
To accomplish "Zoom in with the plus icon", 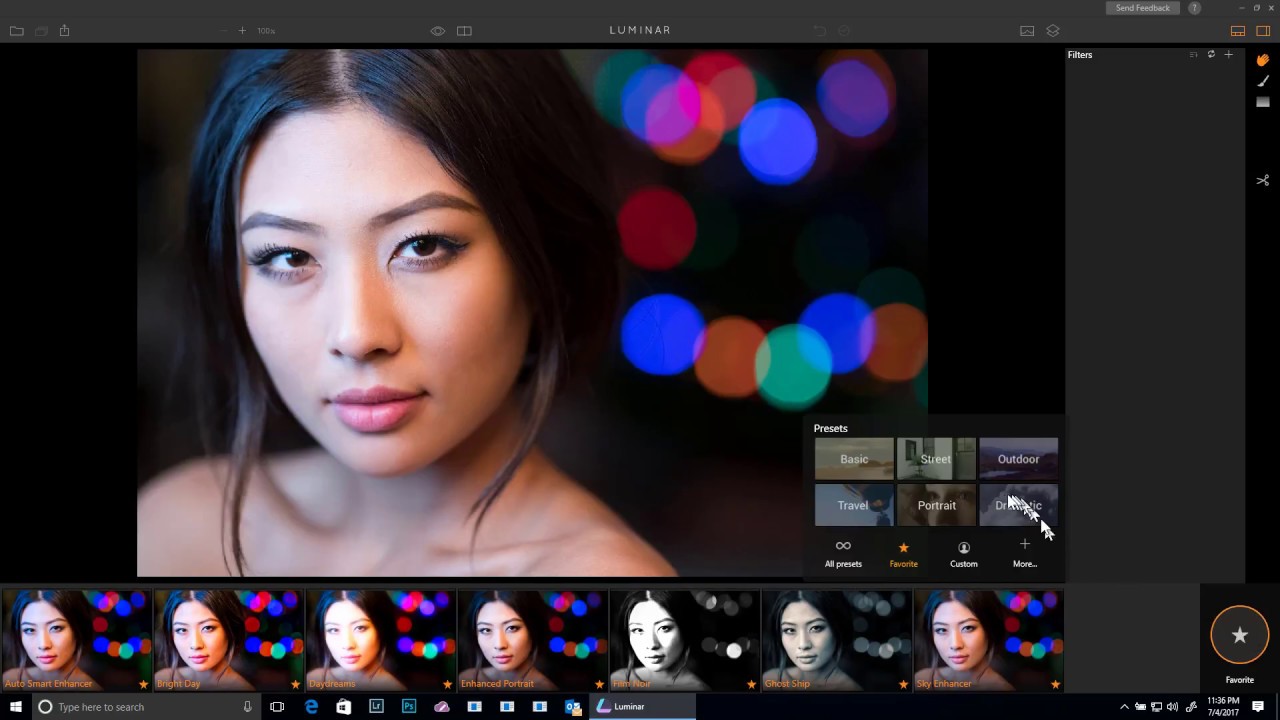I will (242, 31).
